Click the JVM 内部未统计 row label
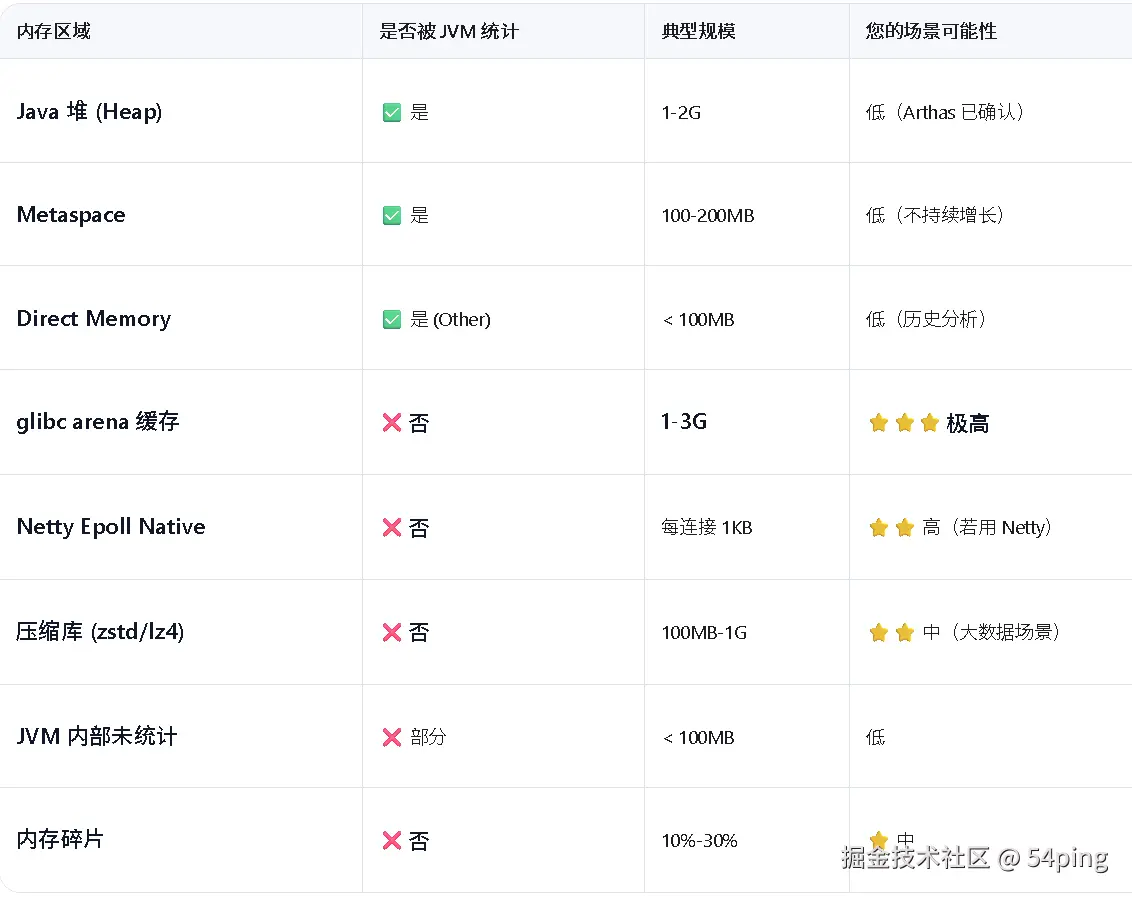 pyautogui.click(x=97, y=737)
